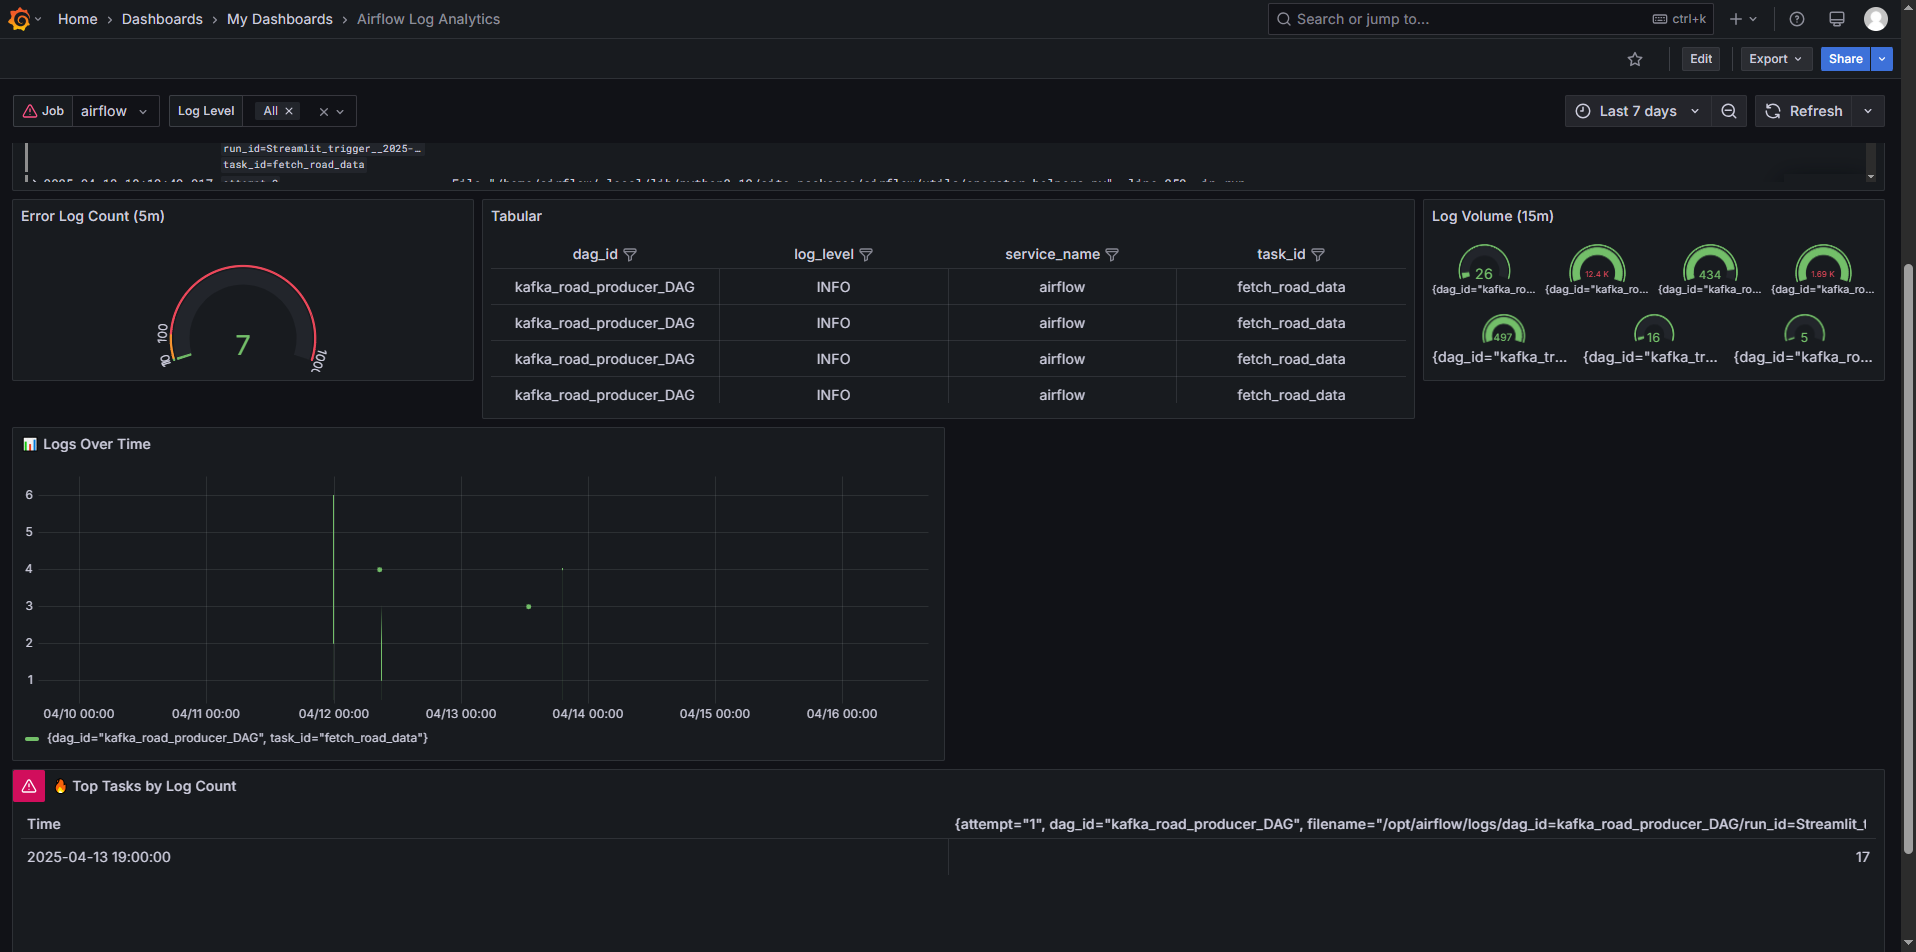Click the news/display icon near profile avatar
Image resolution: width=1916 pixels, height=952 pixels.
1836,18
